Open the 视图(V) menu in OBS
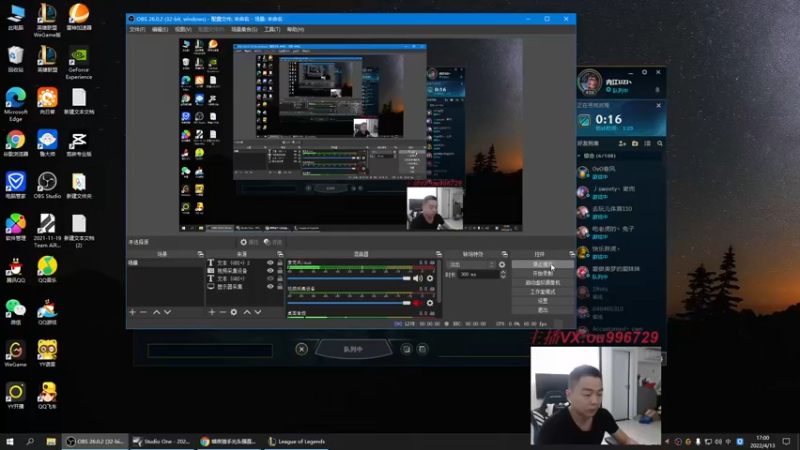Viewport: 800px width, 450px height. [x=183, y=30]
